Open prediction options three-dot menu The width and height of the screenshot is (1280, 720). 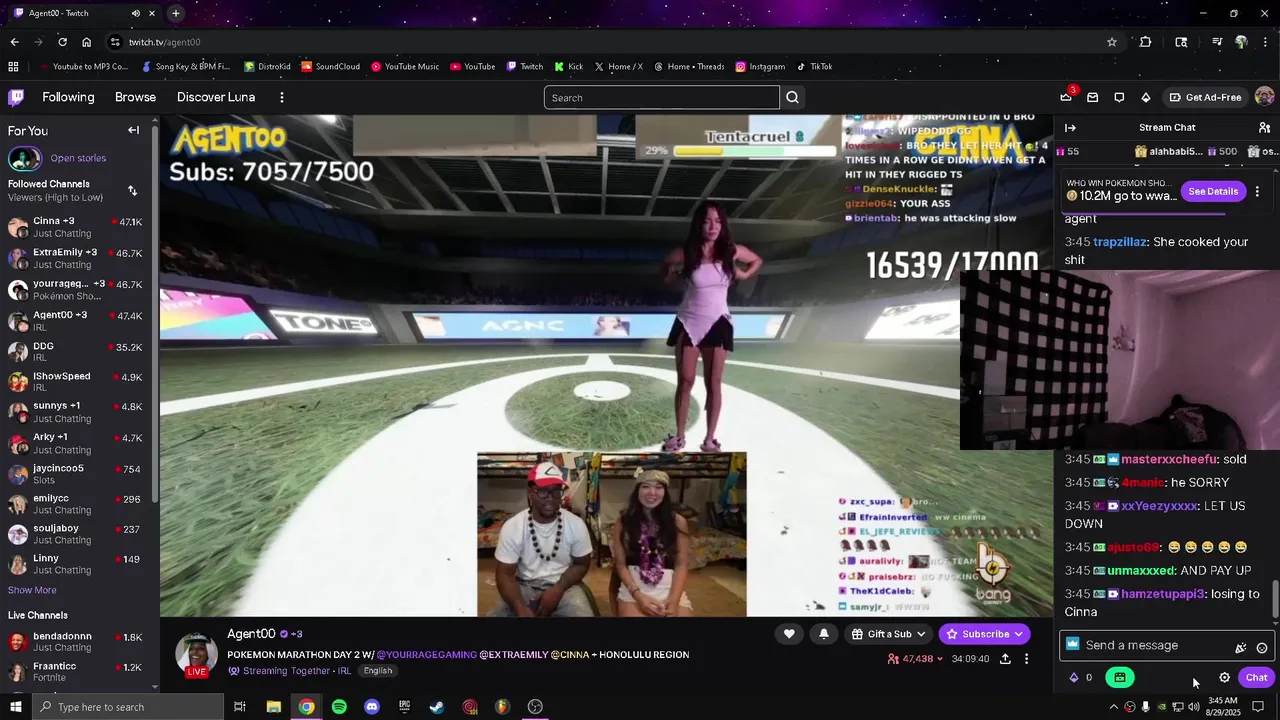tap(1257, 191)
